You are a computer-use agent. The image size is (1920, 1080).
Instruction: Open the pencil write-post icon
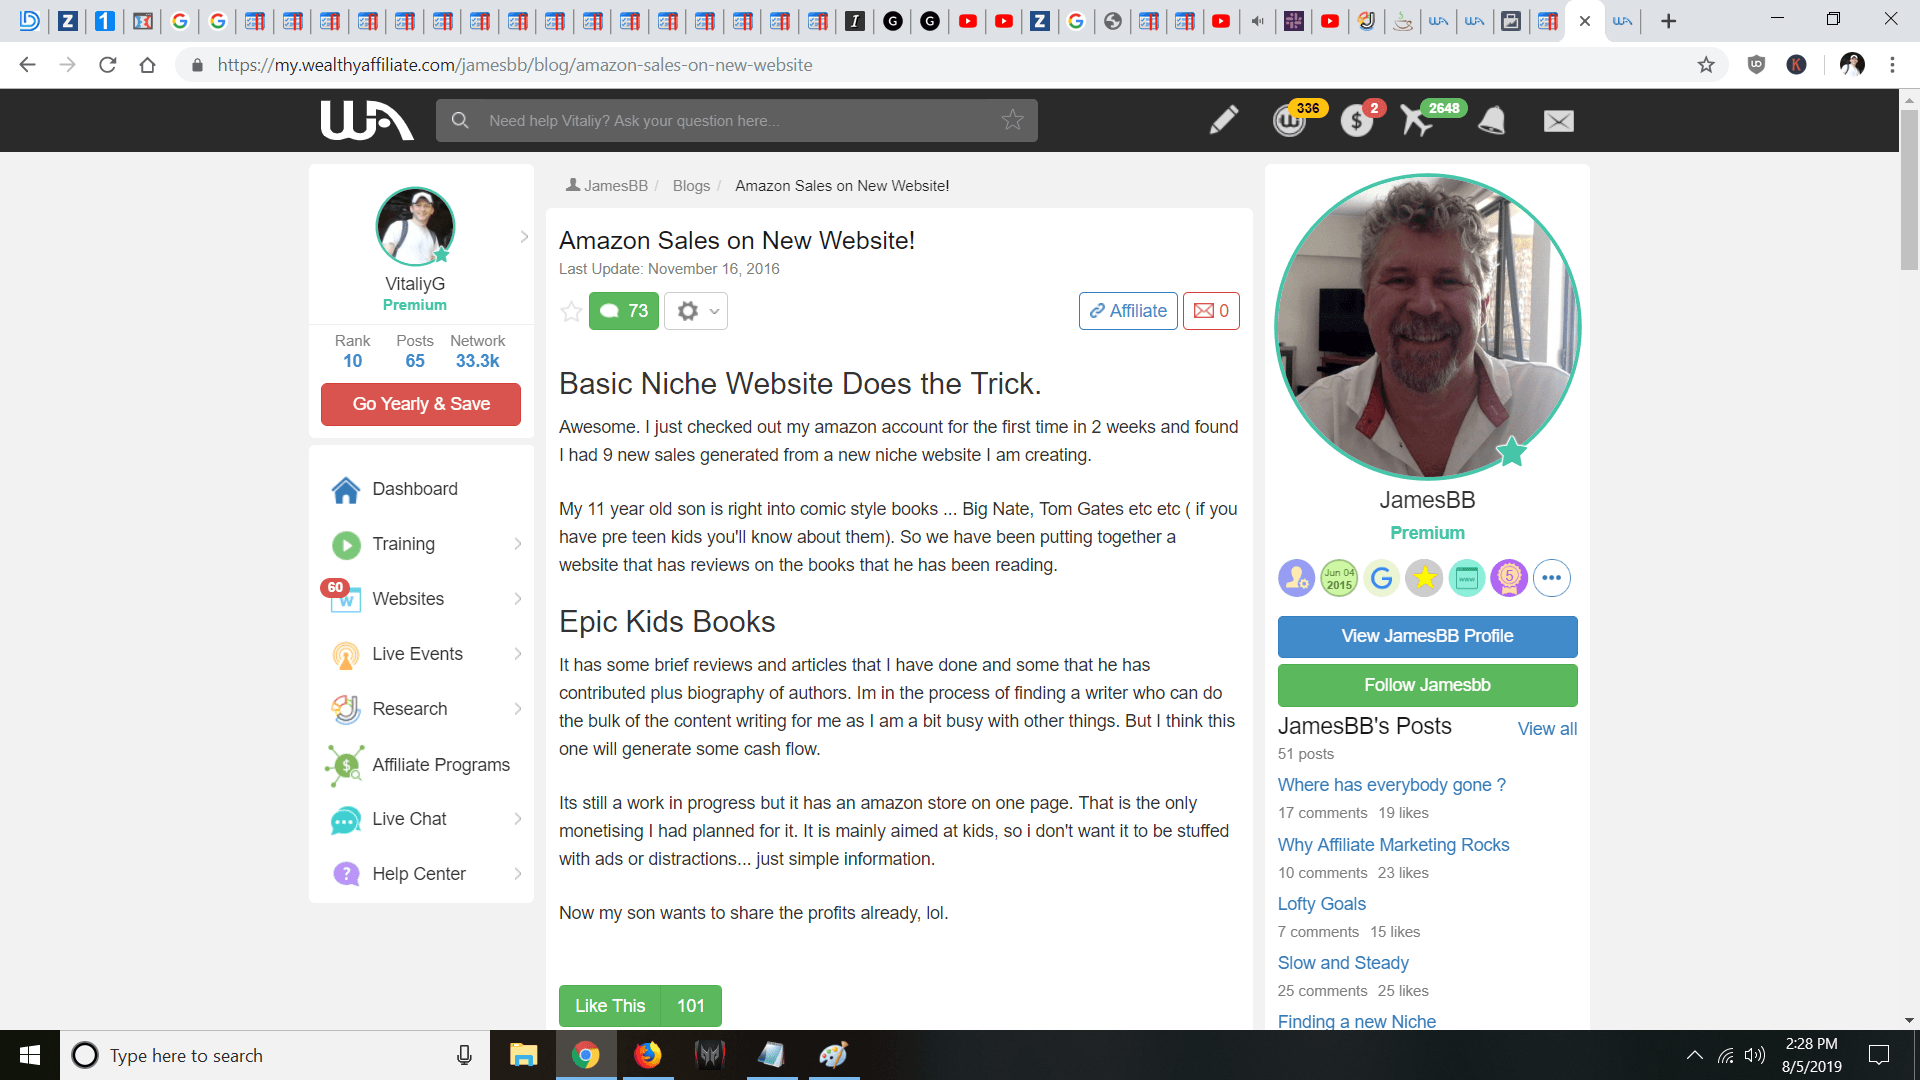(x=1223, y=120)
